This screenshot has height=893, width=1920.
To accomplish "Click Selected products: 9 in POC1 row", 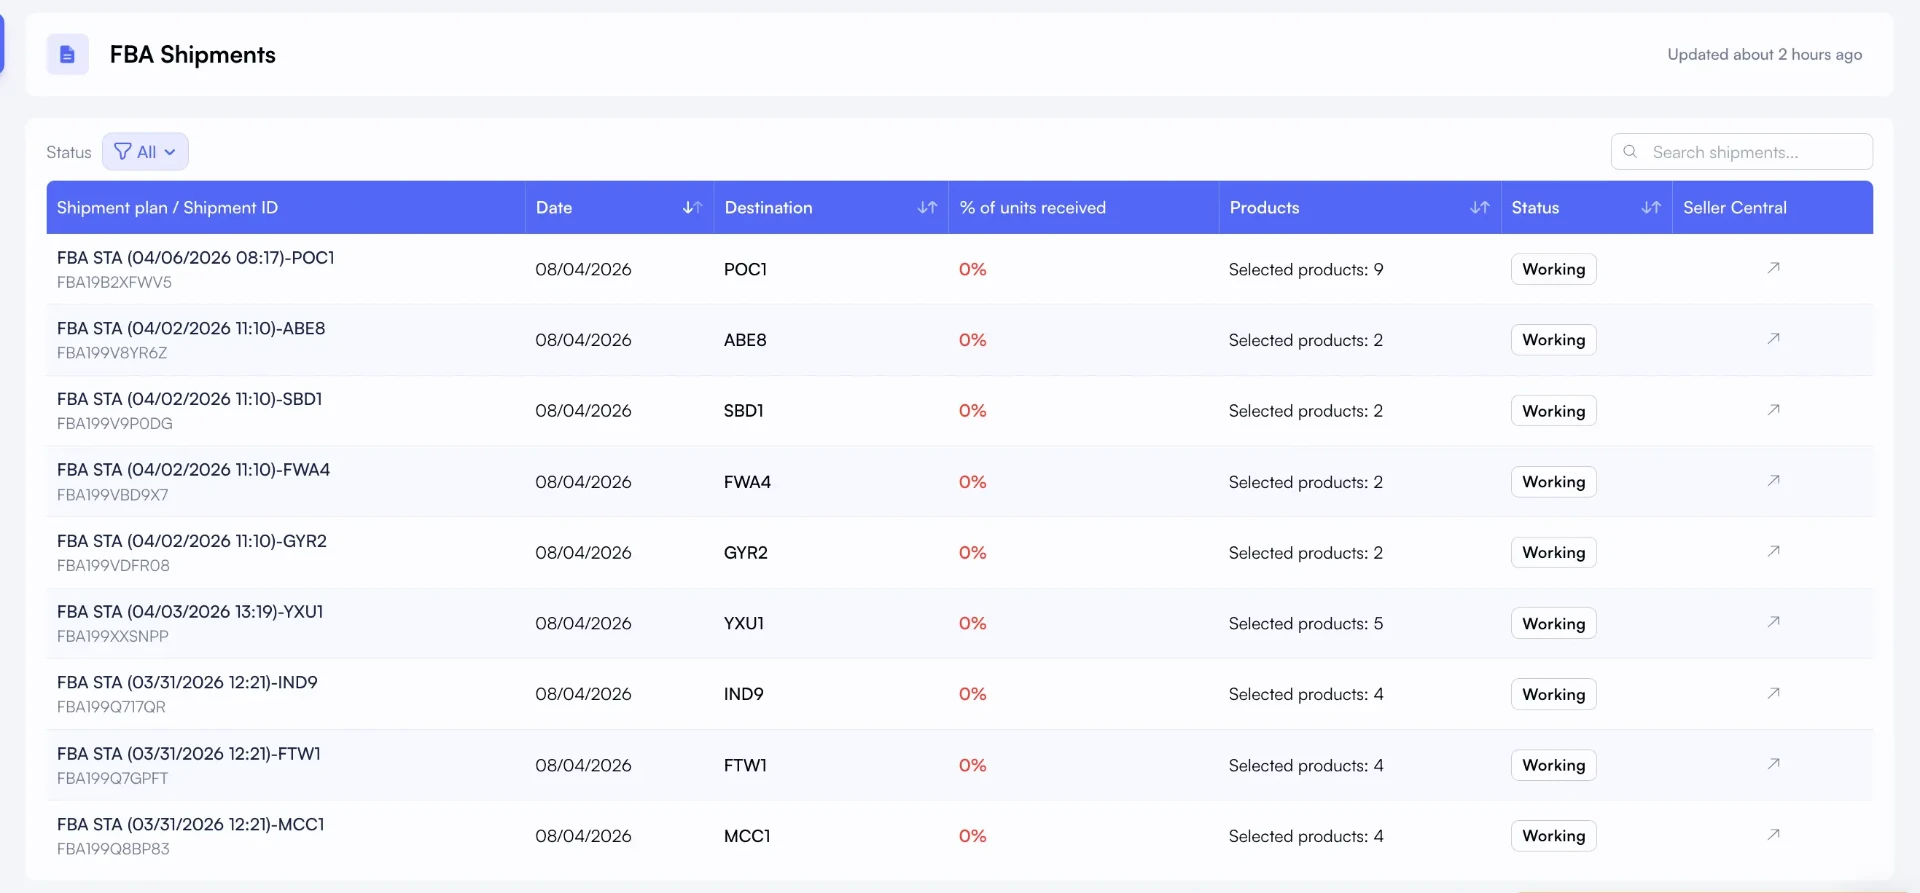I will pyautogui.click(x=1306, y=270).
